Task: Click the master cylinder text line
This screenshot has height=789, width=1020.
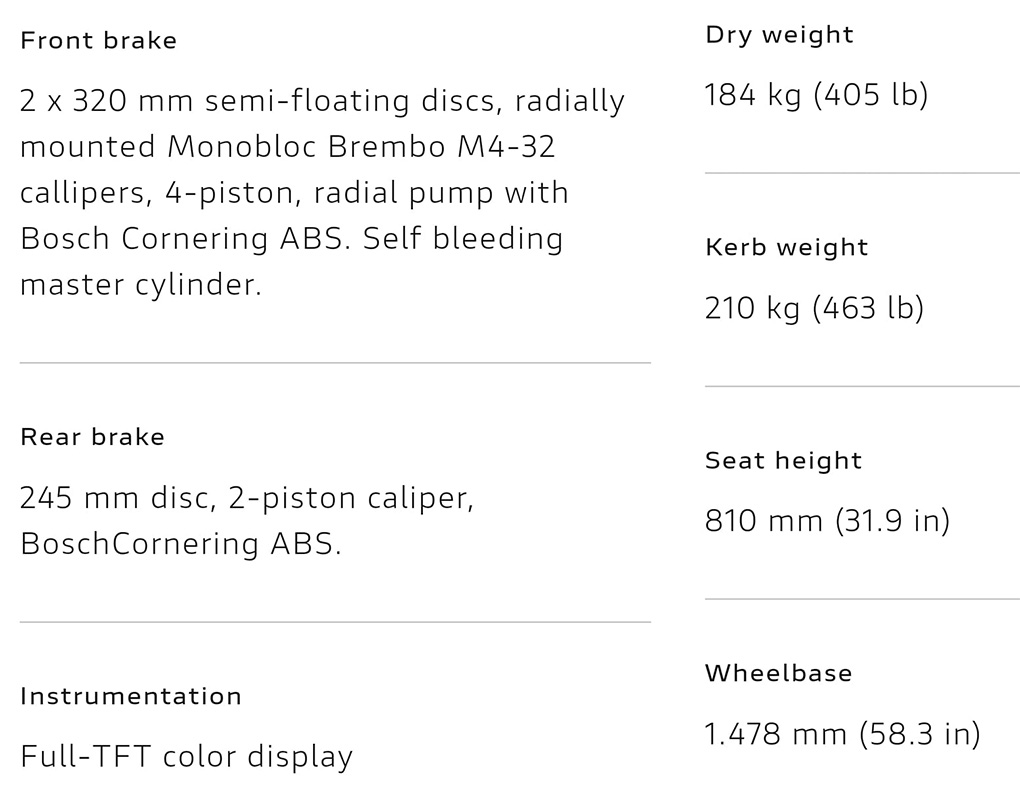Action: 140,285
